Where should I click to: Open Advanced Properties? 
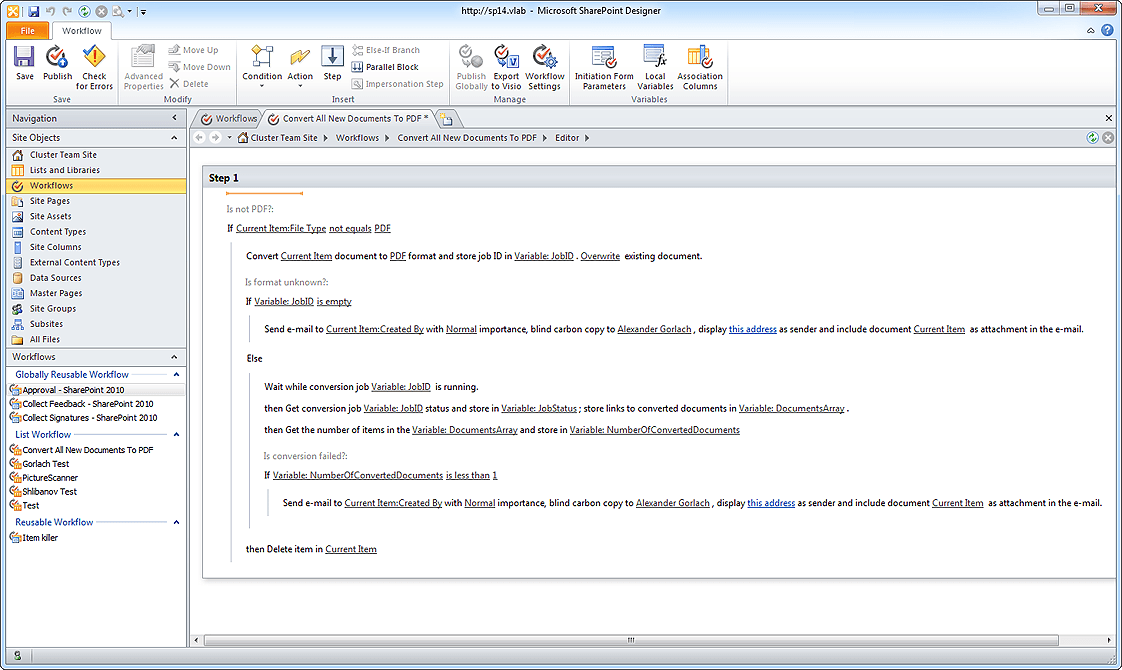point(143,67)
